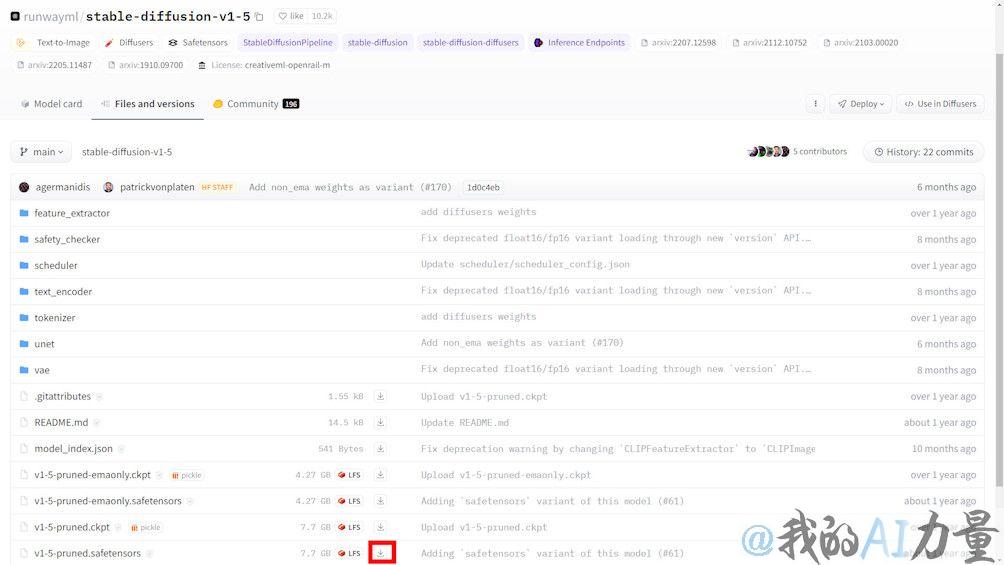Open the .gitattributes file
The height and width of the screenshot is (565, 1004).
pyautogui.click(x=63, y=397)
